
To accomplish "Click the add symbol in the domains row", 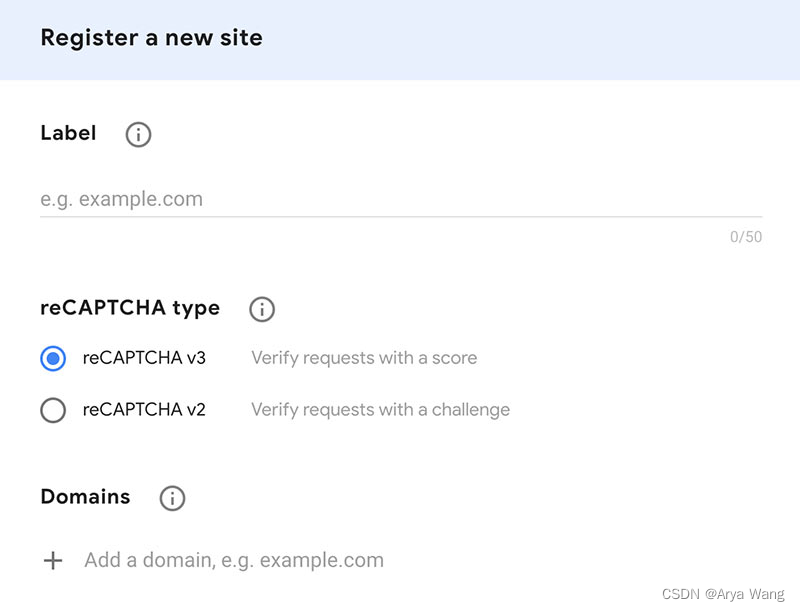I will coord(53,560).
